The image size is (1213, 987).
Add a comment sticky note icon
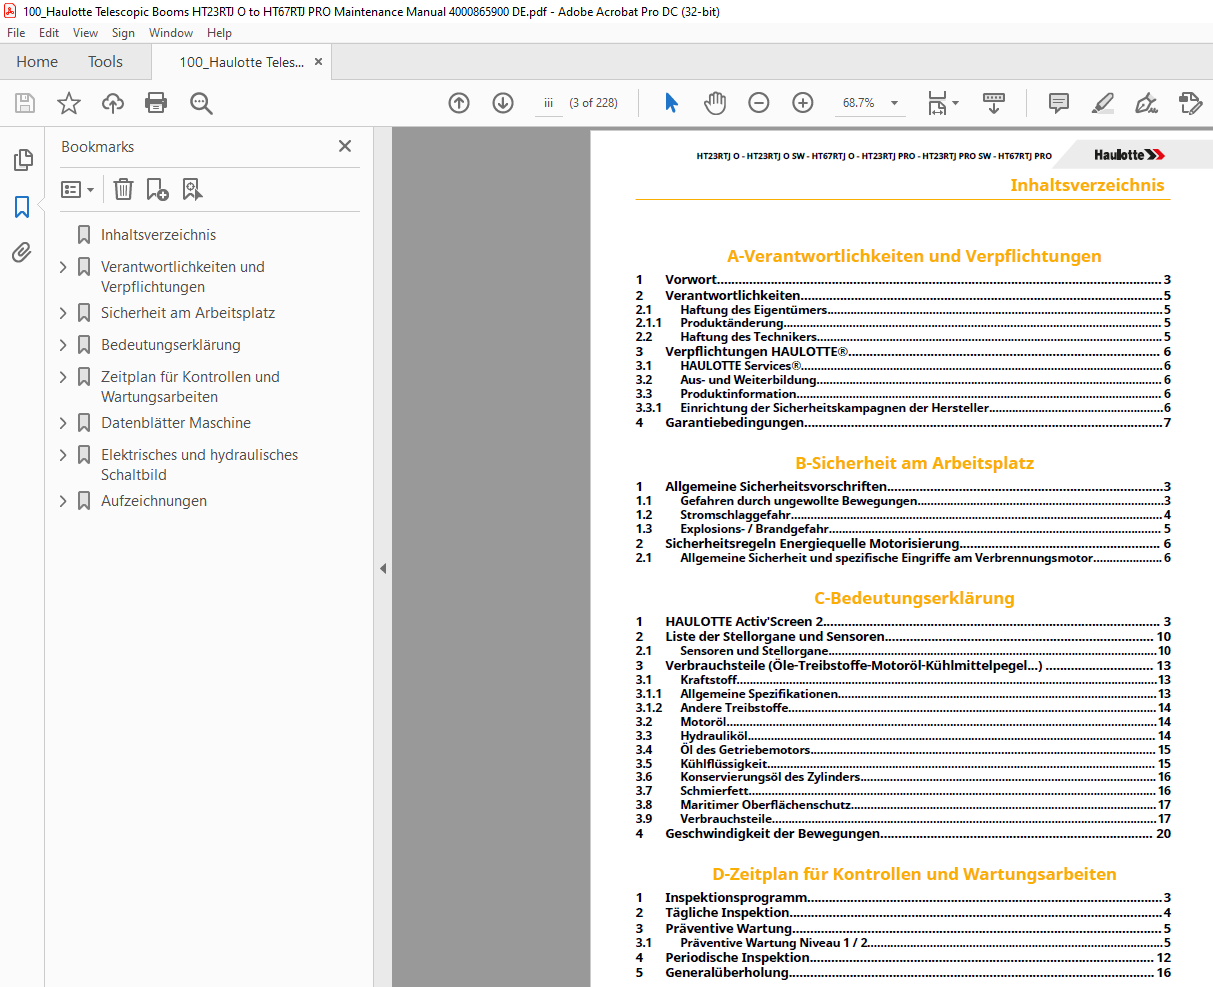coord(1059,103)
